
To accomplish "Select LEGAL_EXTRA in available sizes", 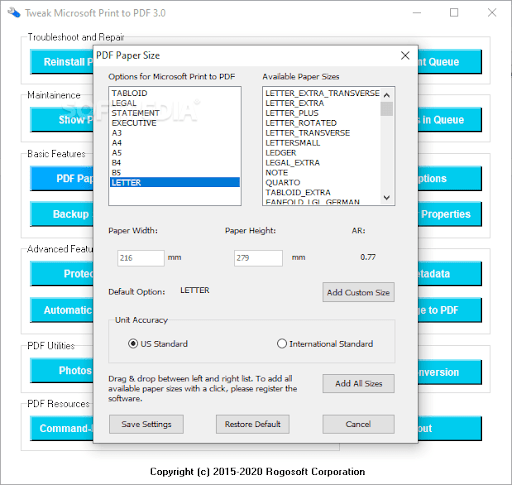I will pyautogui.click(x=322, y=163).
